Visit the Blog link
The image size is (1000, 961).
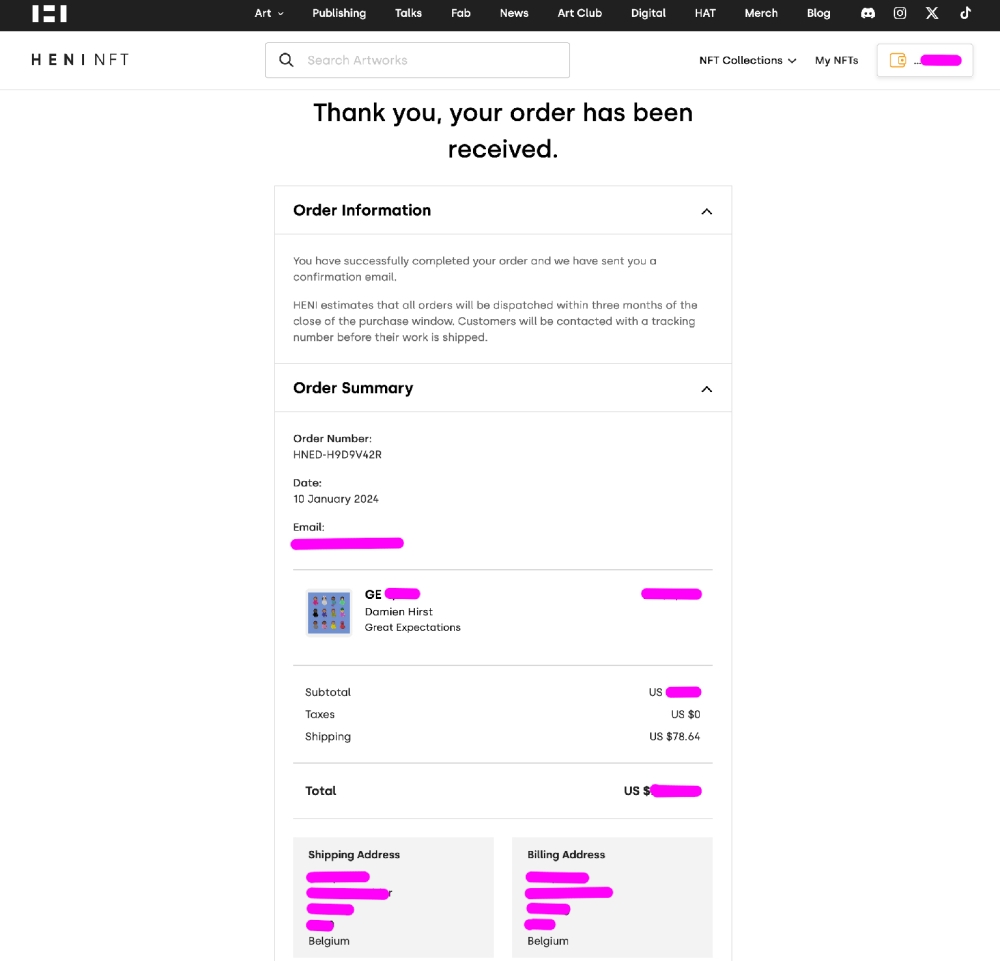click(x=818, y=13)
